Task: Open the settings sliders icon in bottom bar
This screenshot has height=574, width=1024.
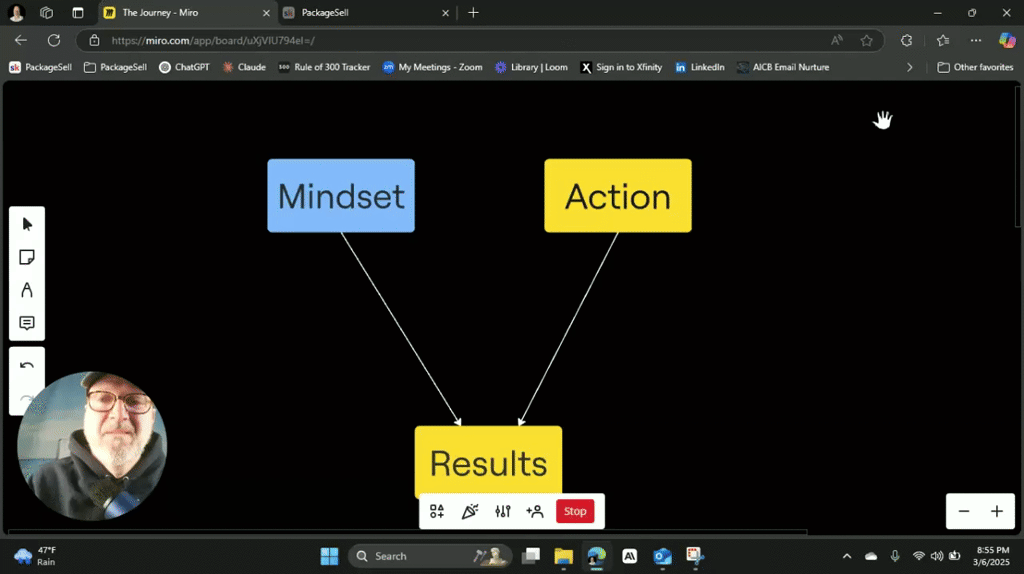Action: pyautogui.click(x=502, y=511)
